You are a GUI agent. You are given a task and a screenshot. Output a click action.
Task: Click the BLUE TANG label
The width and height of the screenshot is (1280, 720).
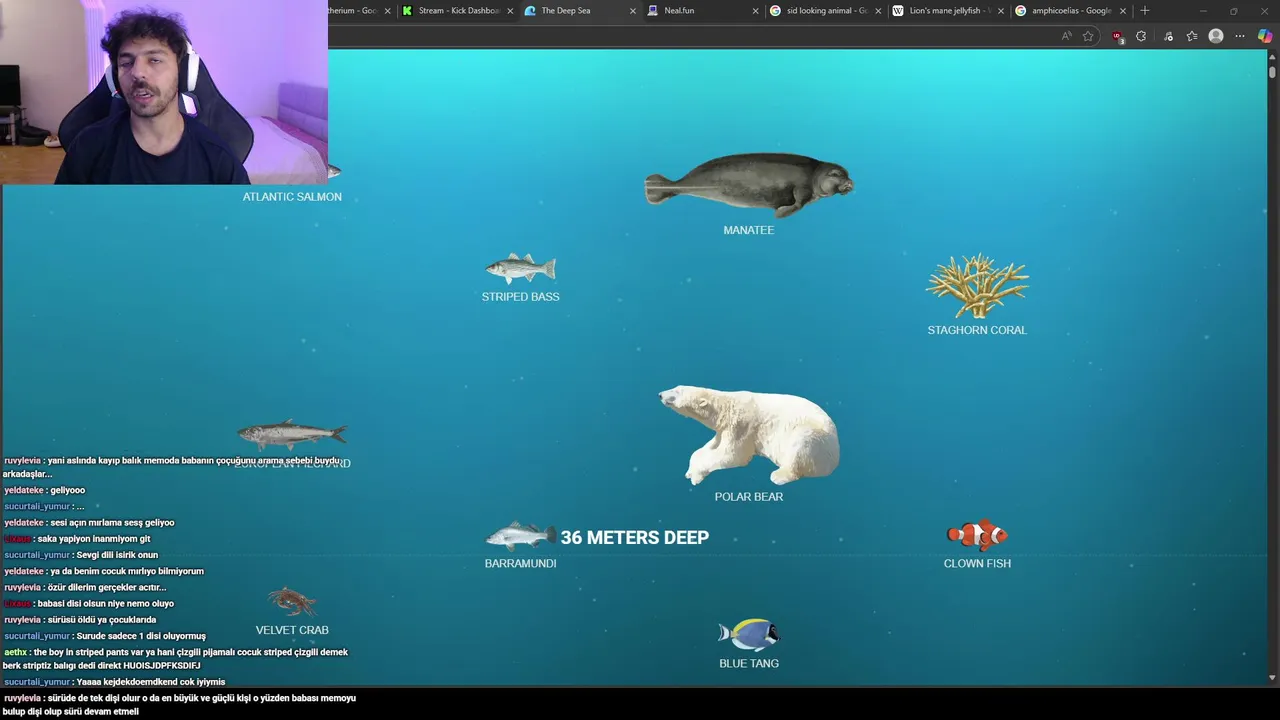point(749,663)
